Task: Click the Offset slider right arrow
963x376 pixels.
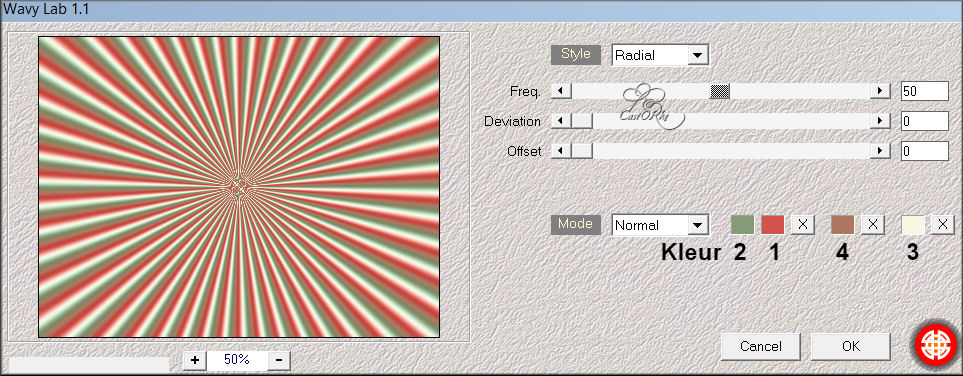Action: [880, 151]
